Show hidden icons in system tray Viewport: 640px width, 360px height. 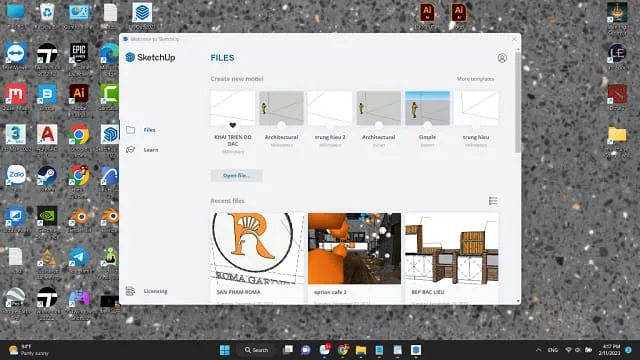click(x=539, y=350)
